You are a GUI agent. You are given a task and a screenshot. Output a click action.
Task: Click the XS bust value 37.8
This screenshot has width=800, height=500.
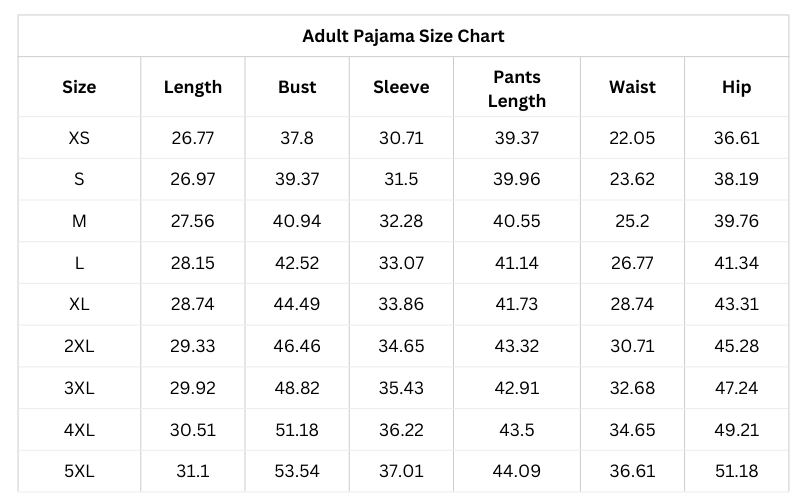297,138
